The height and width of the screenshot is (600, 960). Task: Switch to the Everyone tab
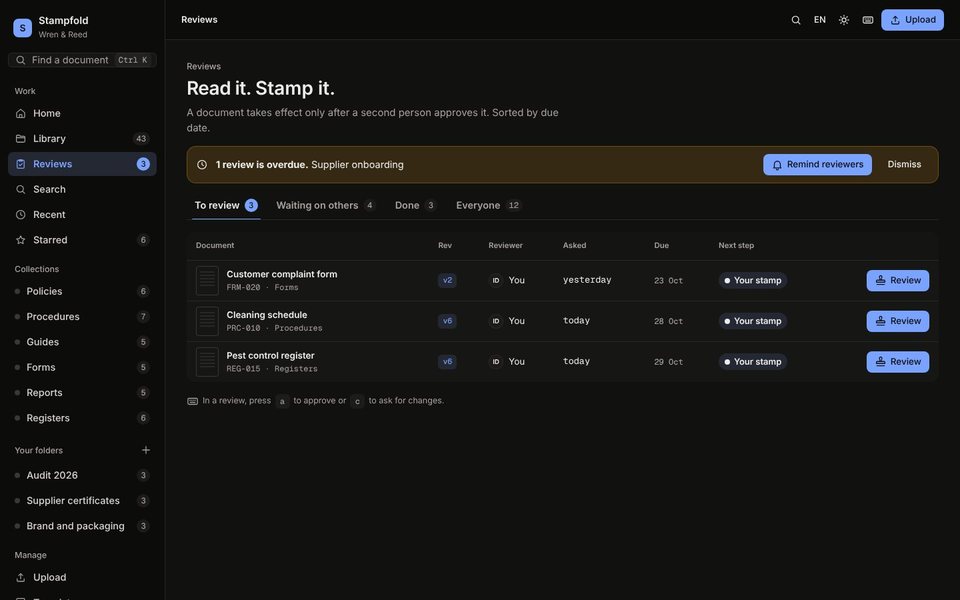point(488,206)
